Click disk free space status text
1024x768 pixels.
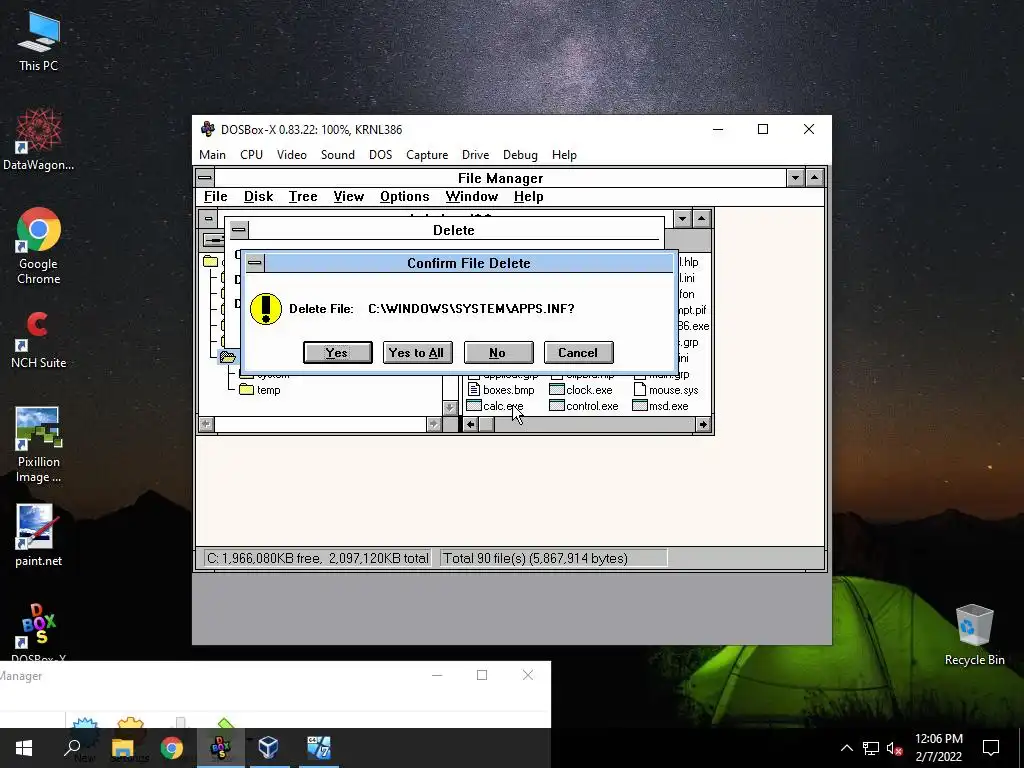coord(318,558)
